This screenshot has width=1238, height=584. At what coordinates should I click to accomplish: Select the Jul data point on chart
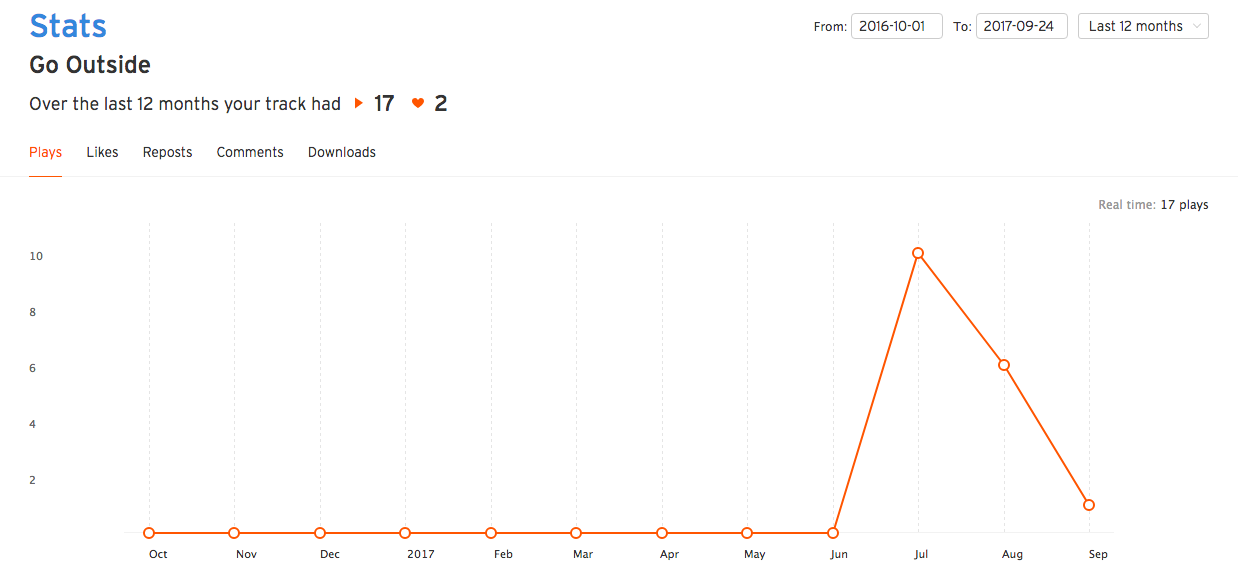[x=918, y=253]
